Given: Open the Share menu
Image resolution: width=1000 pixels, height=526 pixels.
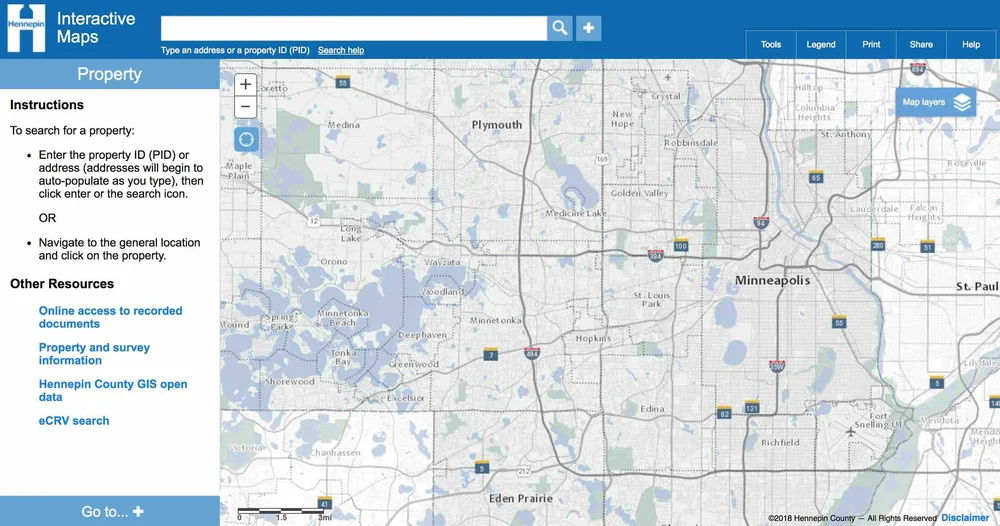Looking at the screenshot, I should (921, 45).
